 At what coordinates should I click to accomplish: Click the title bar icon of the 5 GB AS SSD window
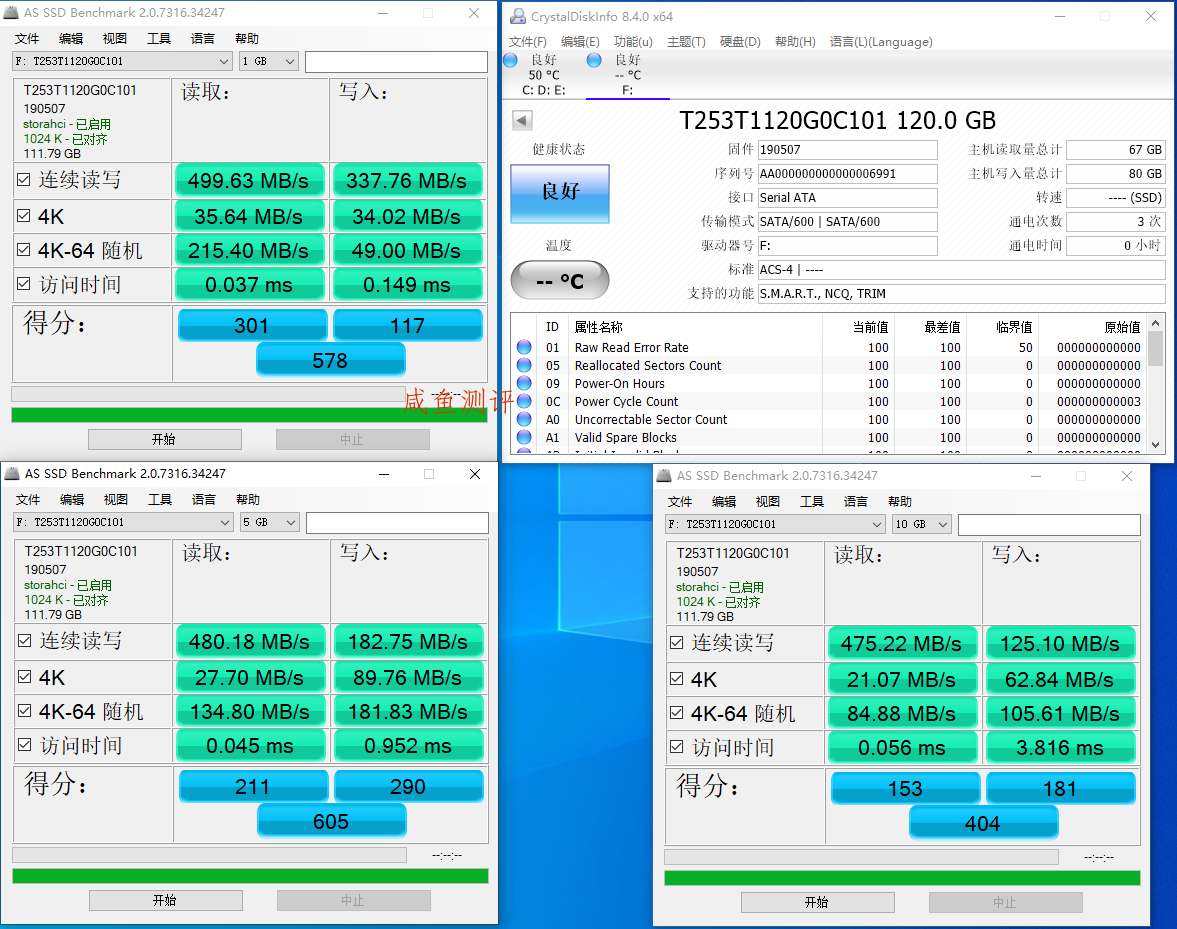click(x=12, y=474)
